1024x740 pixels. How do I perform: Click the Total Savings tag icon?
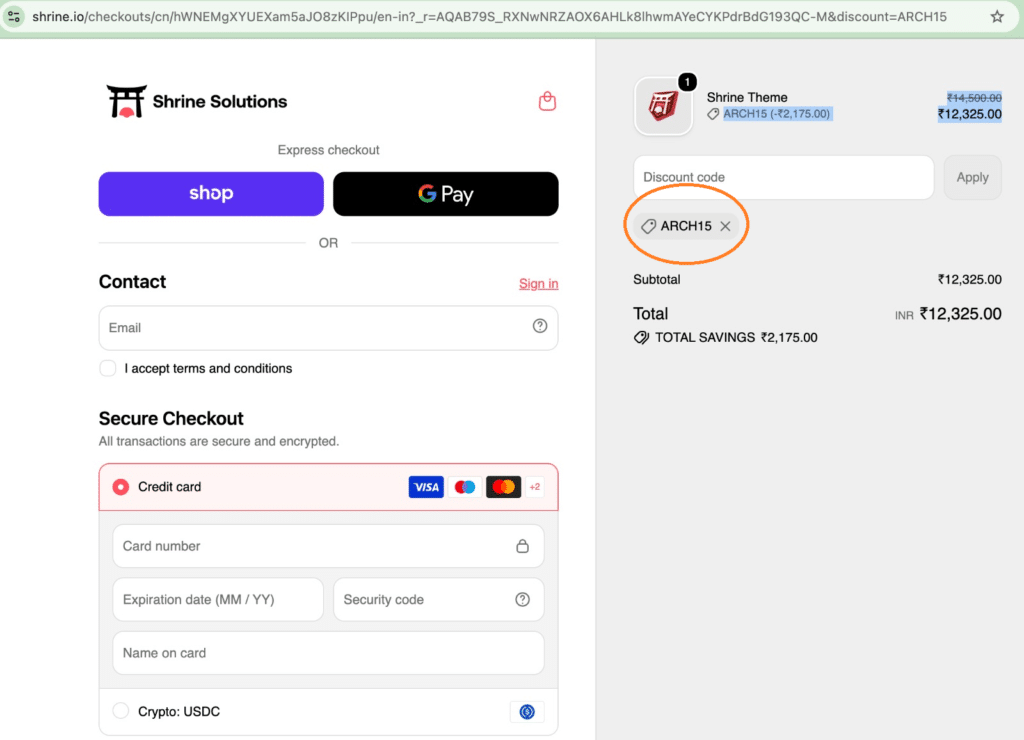(641, 338)
